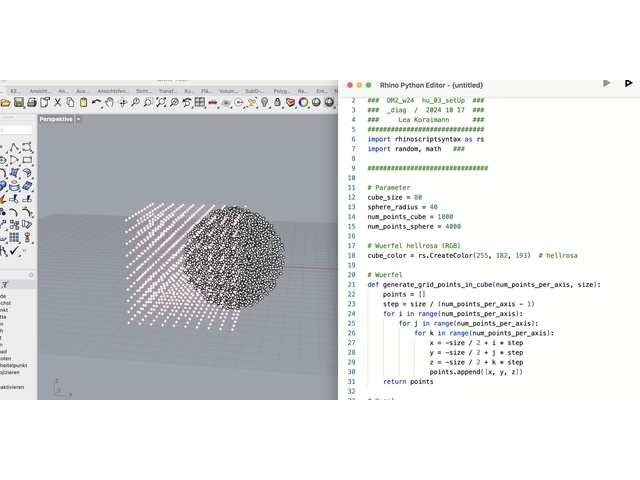
Task: Click the color wheel icon
Action: (x=303, y=102)
